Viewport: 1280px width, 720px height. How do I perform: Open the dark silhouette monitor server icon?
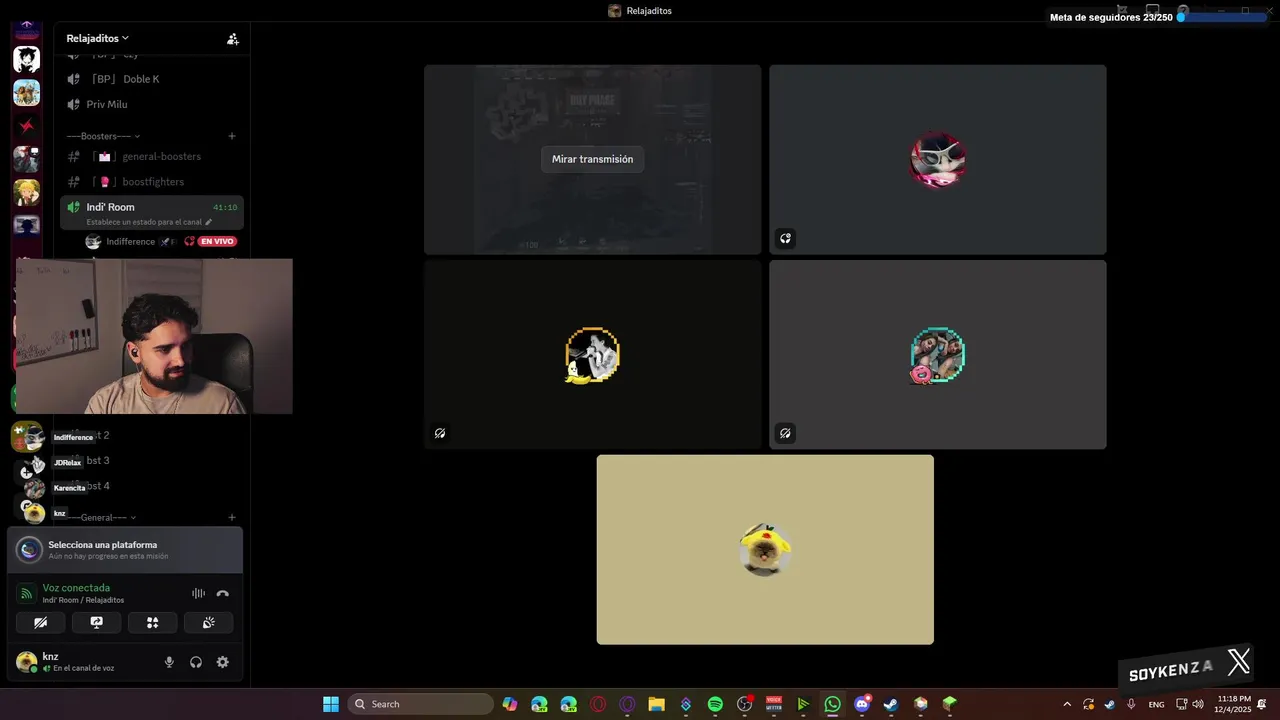(27, 225)
